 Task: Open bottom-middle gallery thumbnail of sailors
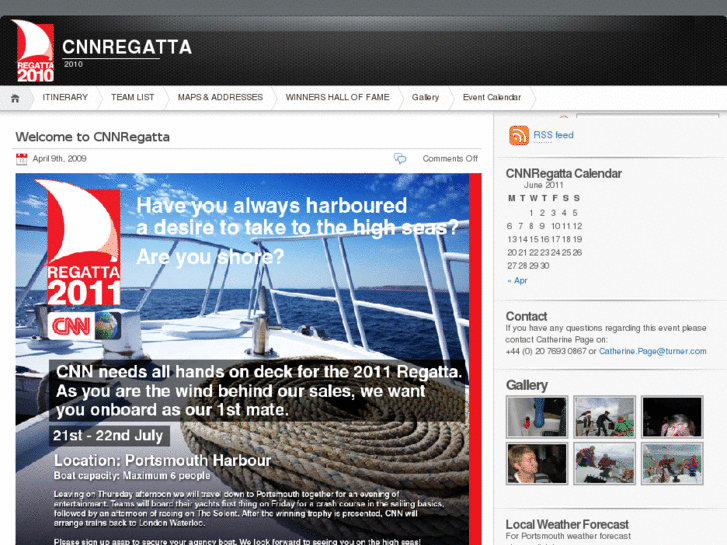(604, 463)
